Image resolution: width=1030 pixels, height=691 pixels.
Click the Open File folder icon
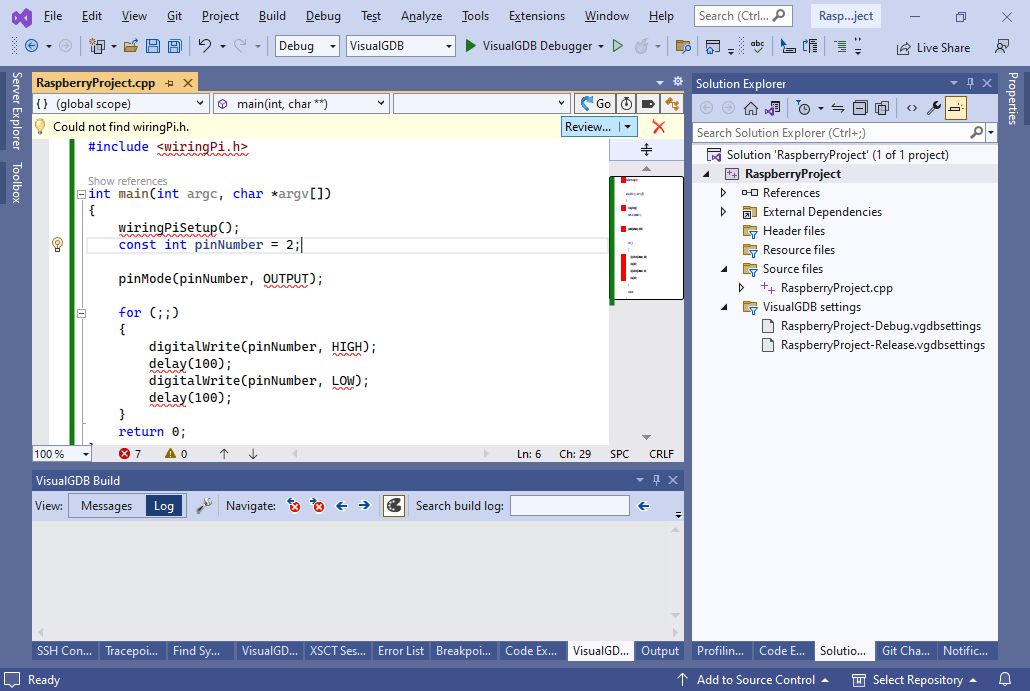pos(131,46)
